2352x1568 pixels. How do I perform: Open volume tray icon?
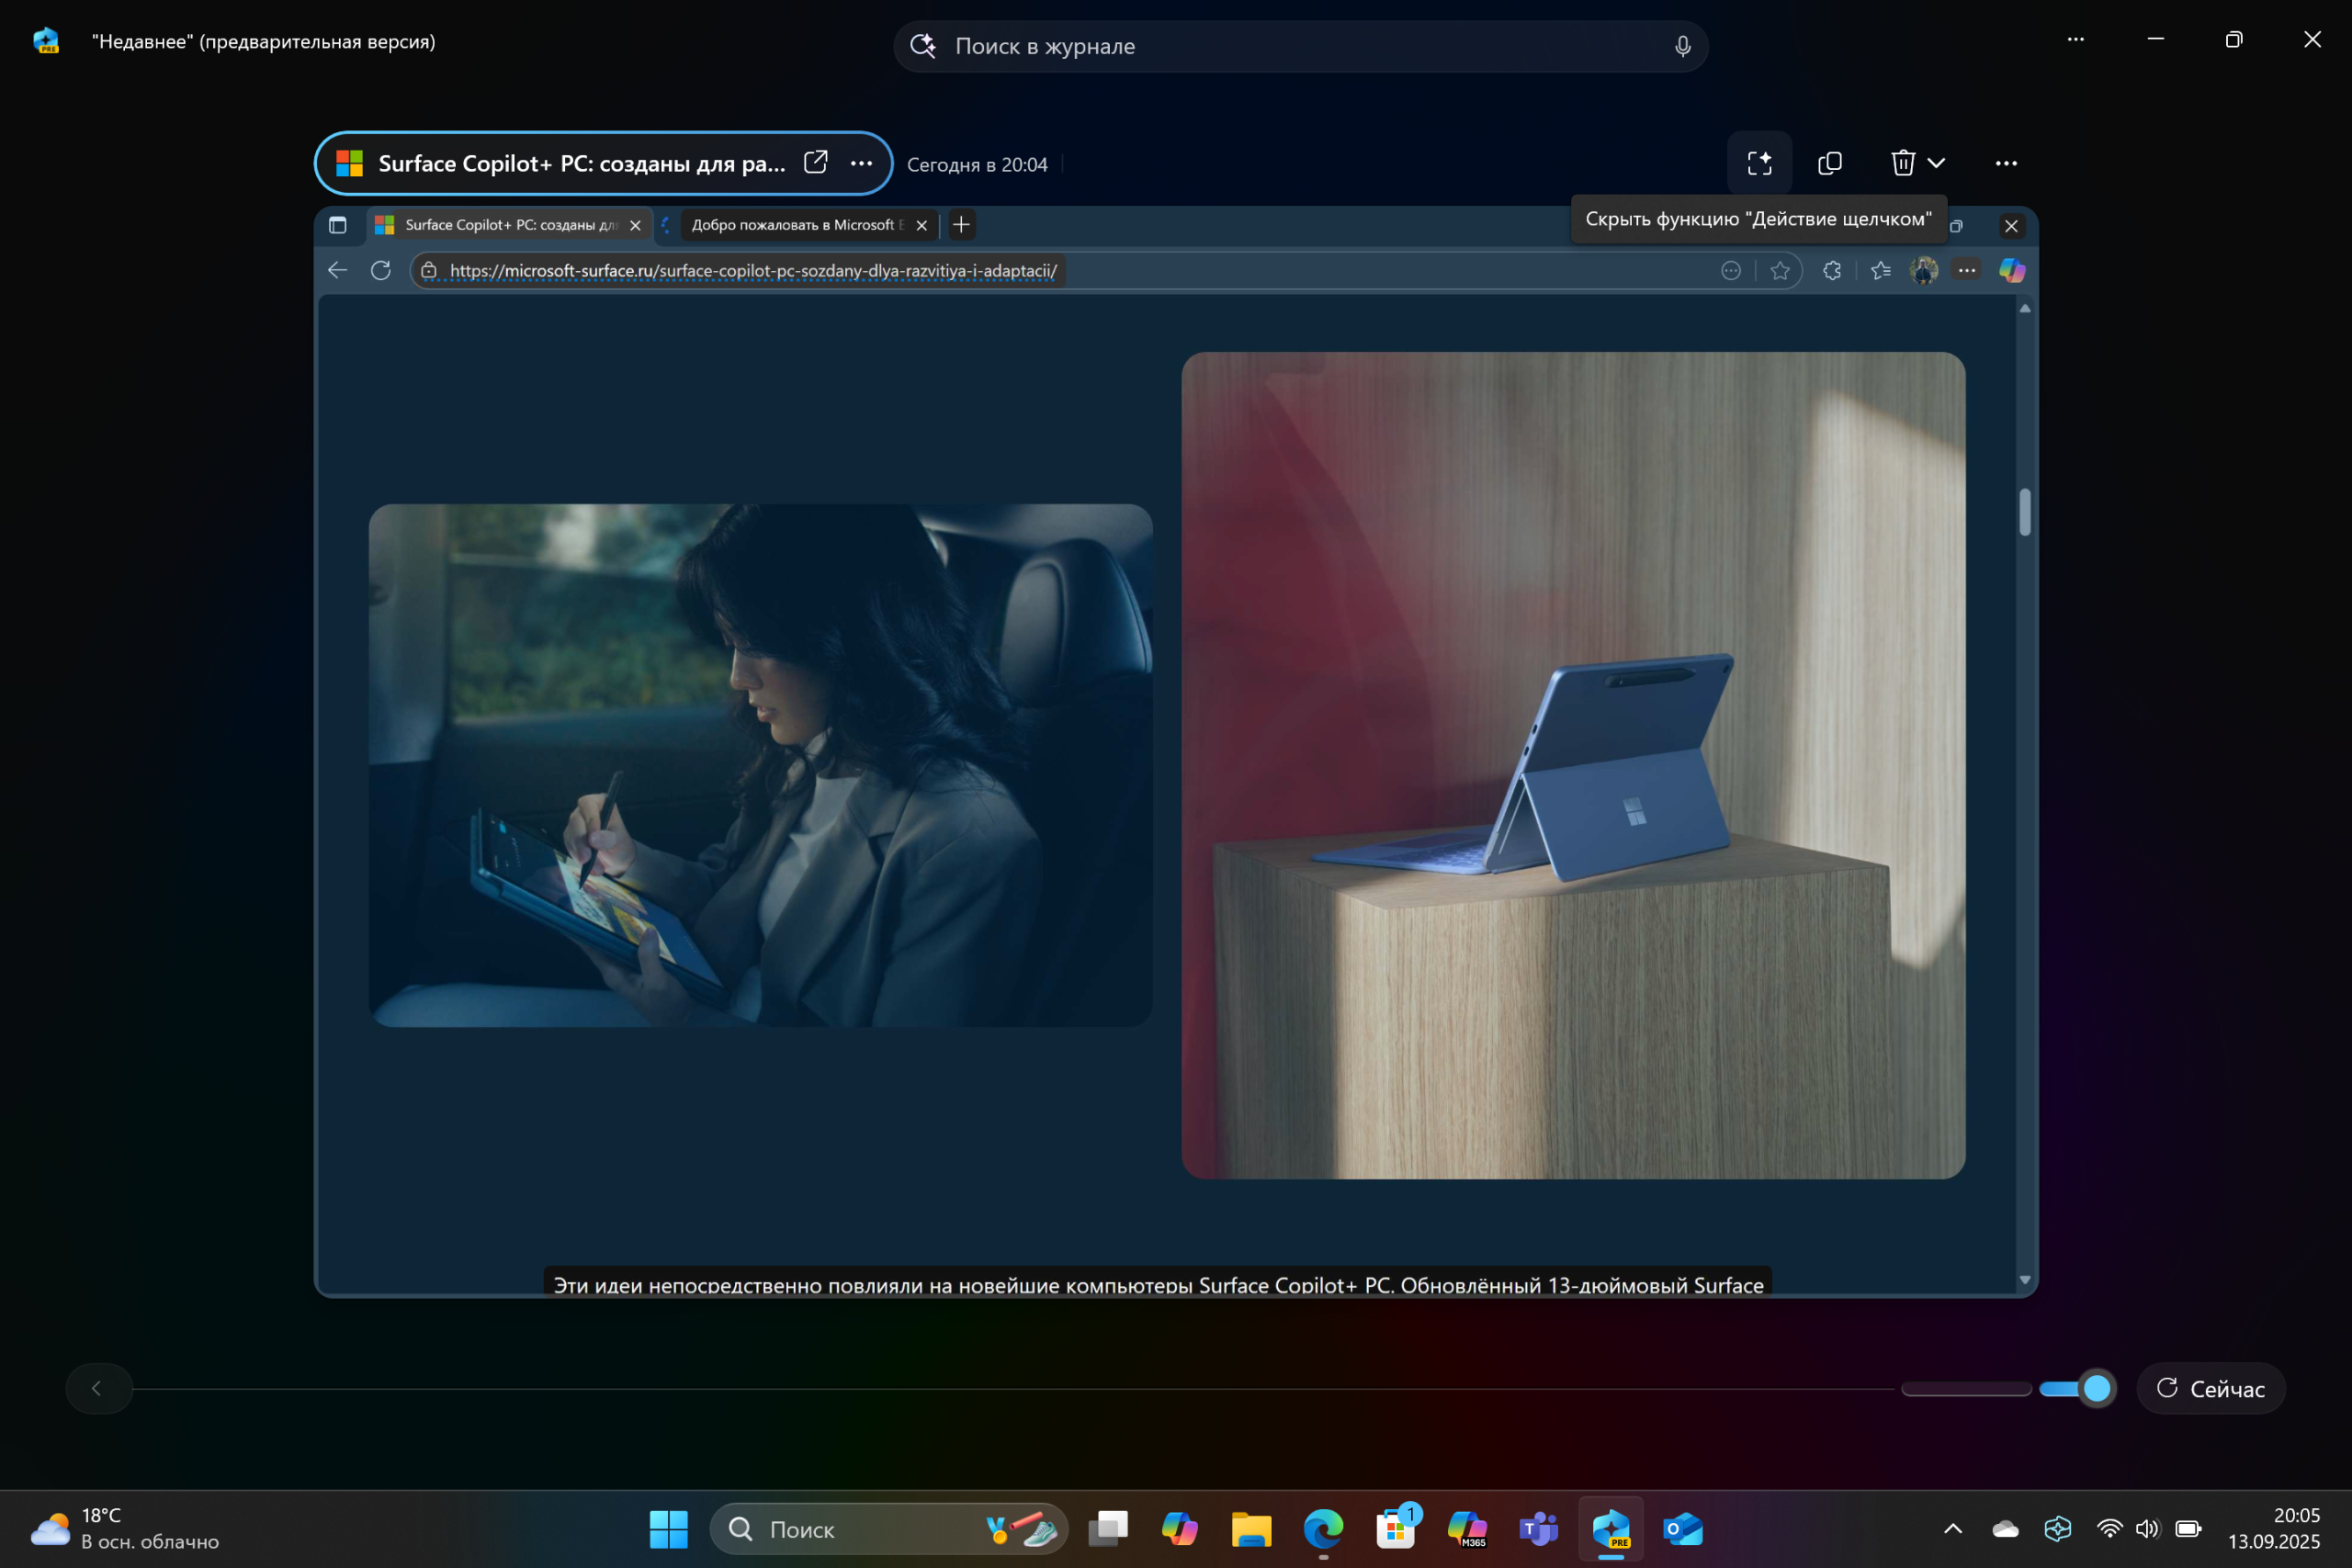2147,1529
